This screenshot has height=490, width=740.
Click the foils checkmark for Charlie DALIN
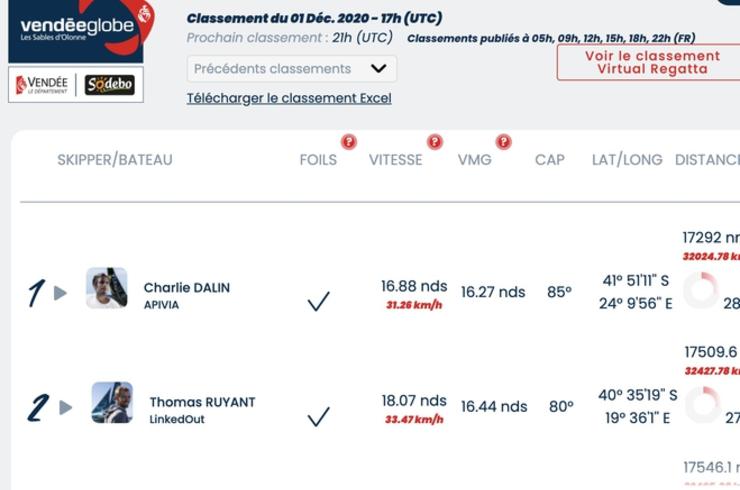pos(319,301)
